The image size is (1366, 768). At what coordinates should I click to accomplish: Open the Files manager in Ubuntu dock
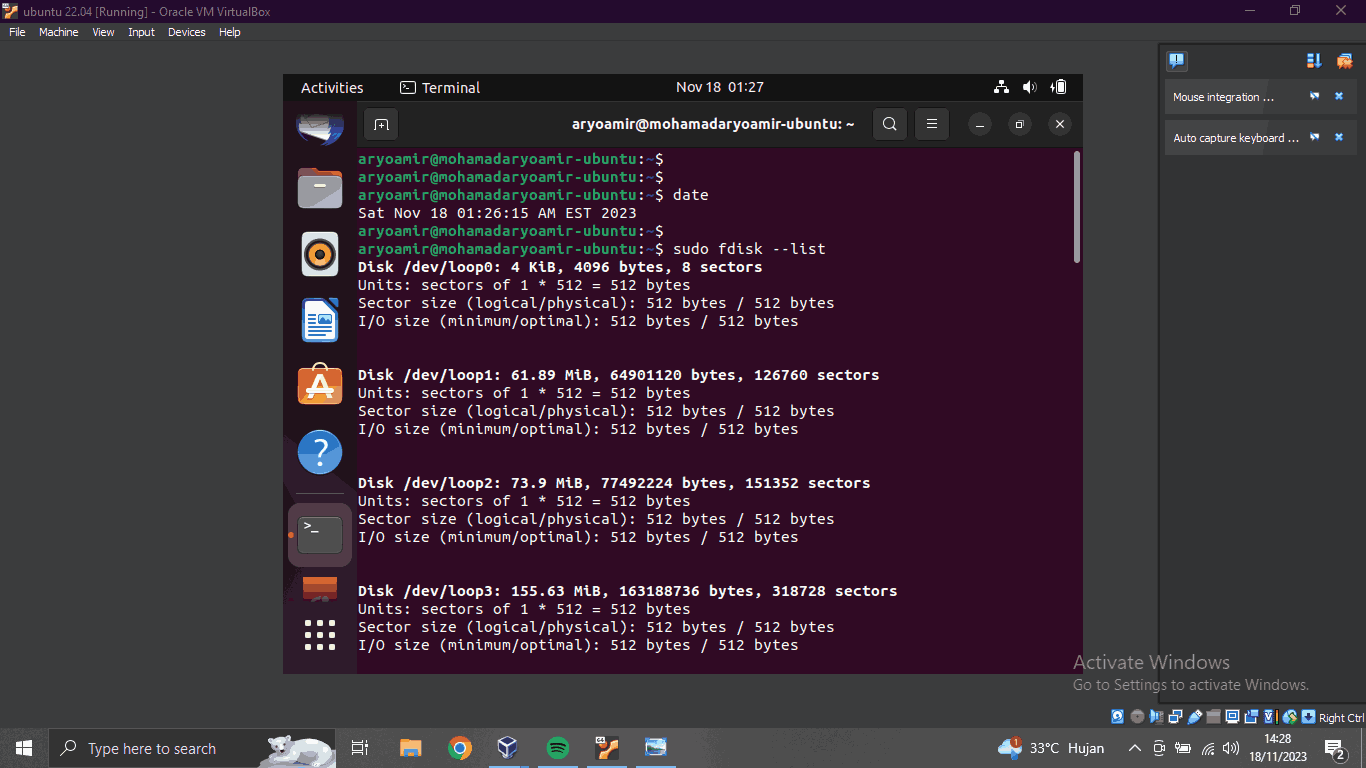pyautogui.click(x=320, y=187)
